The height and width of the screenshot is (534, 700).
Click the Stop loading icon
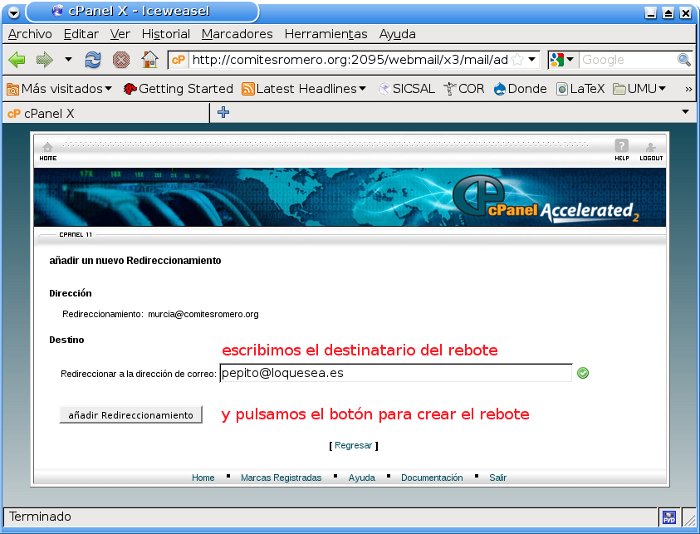pos(121,60)
